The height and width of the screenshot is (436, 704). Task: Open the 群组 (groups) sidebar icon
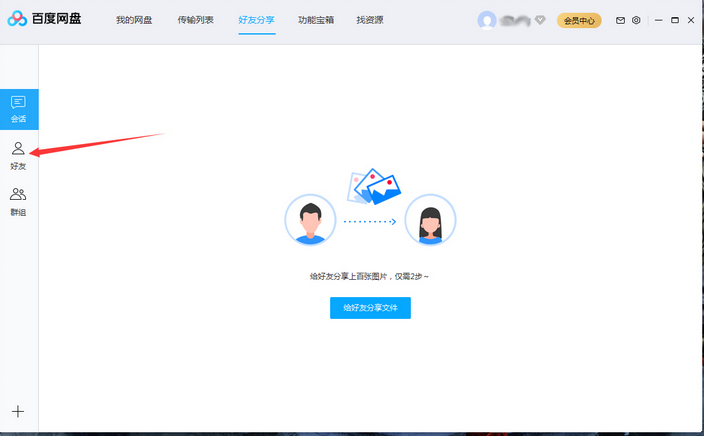coord(18,200)
